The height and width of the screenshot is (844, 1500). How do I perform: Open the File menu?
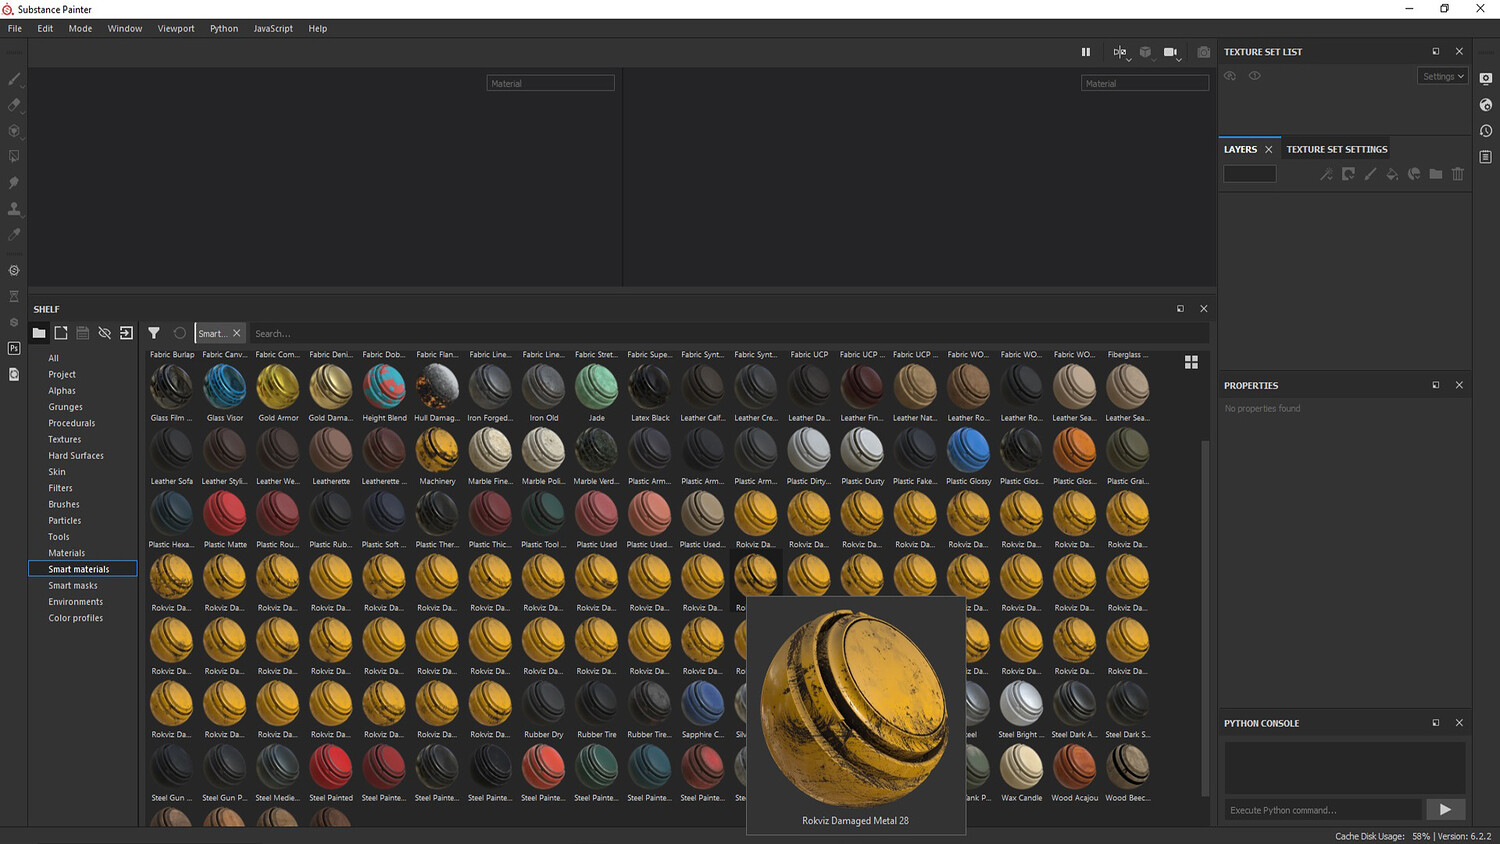15,29
